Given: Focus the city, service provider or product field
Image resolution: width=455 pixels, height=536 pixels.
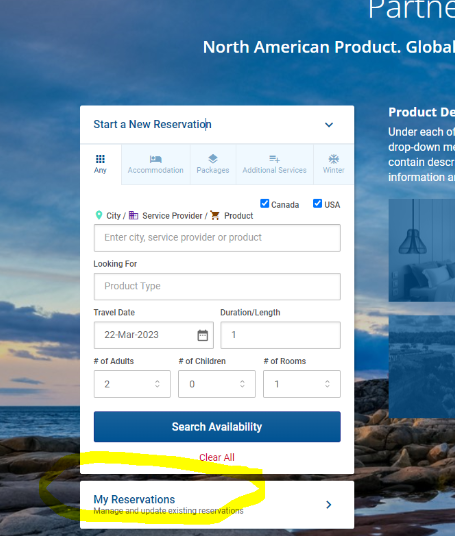Looking at the screenshot, I should pos(217,238).
